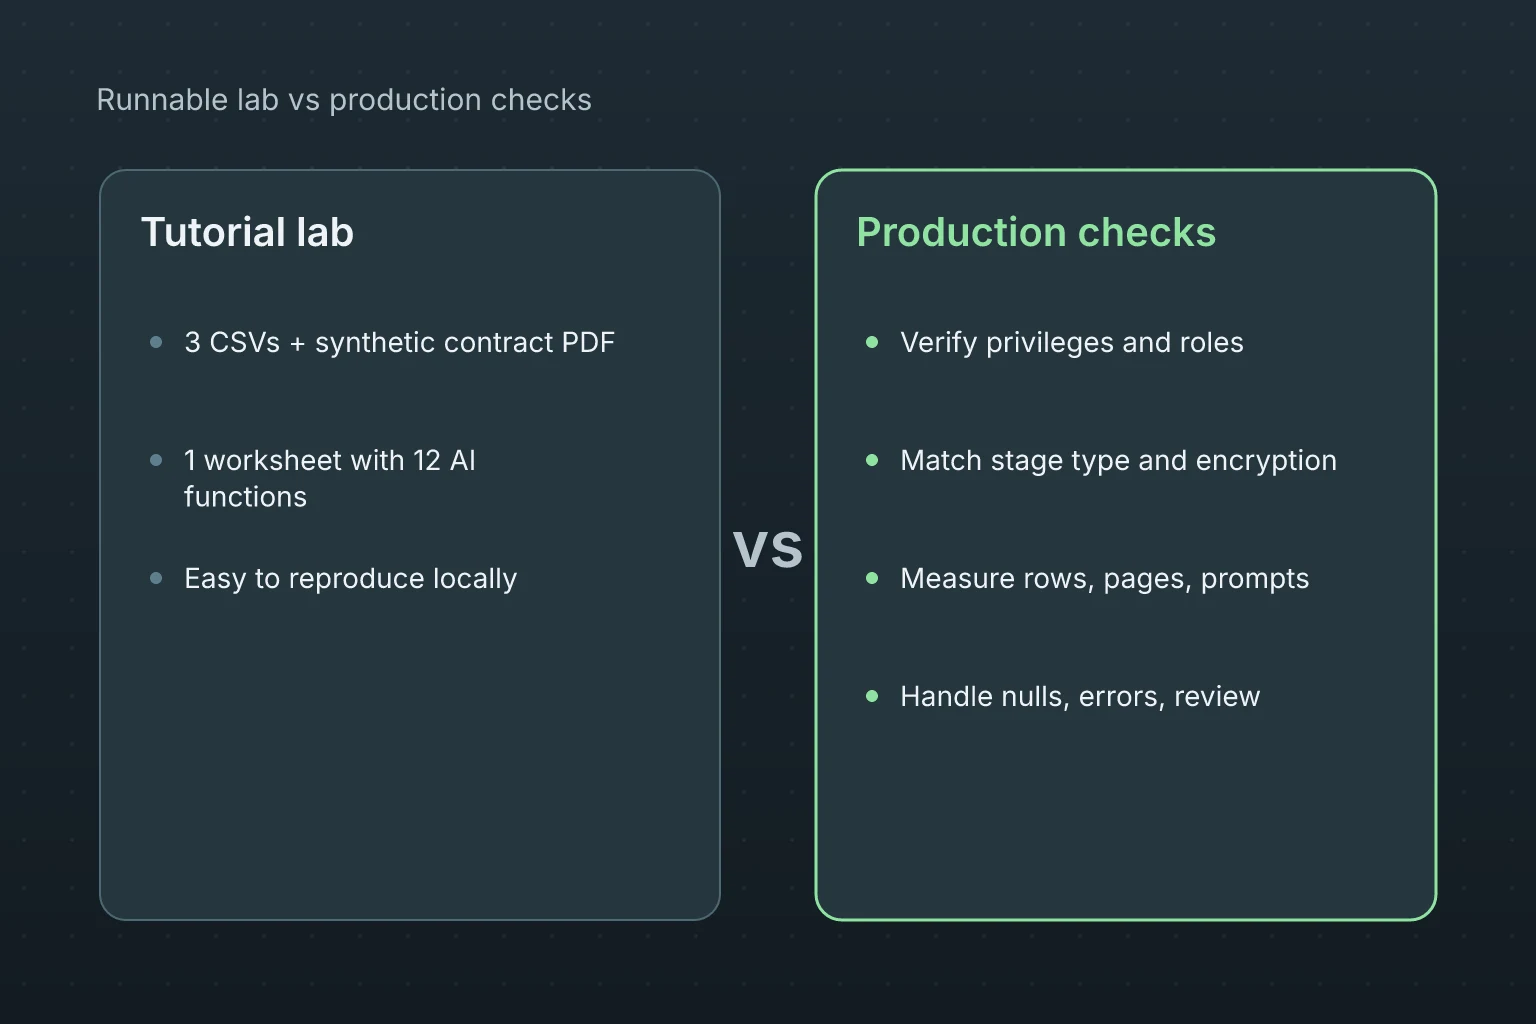Screen dimensions: 1536x1024
Task: Select 'Easy to reproduce locally' text
Action: [x=350, y=578]
